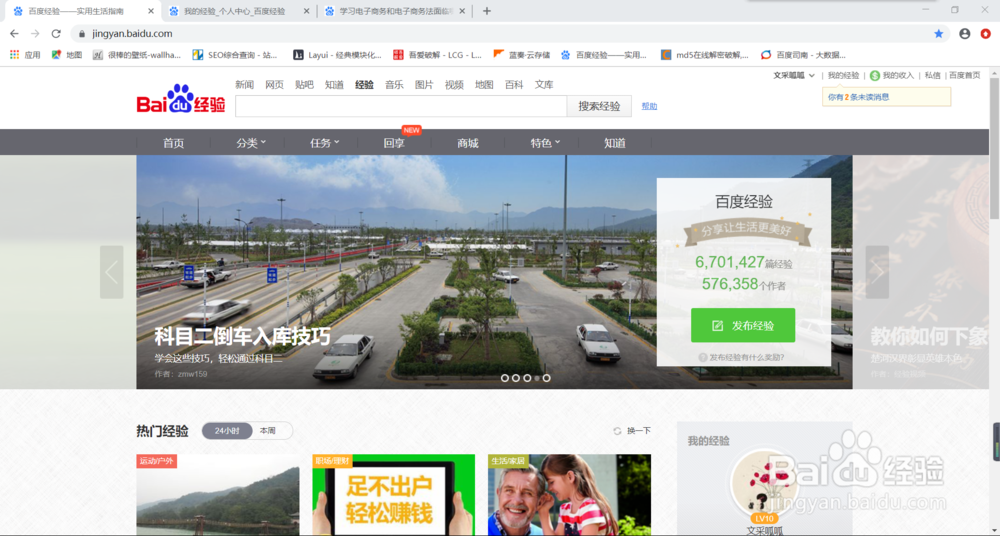
Task: Open the 首页 navigation item
Action: (x=173, y=143)
